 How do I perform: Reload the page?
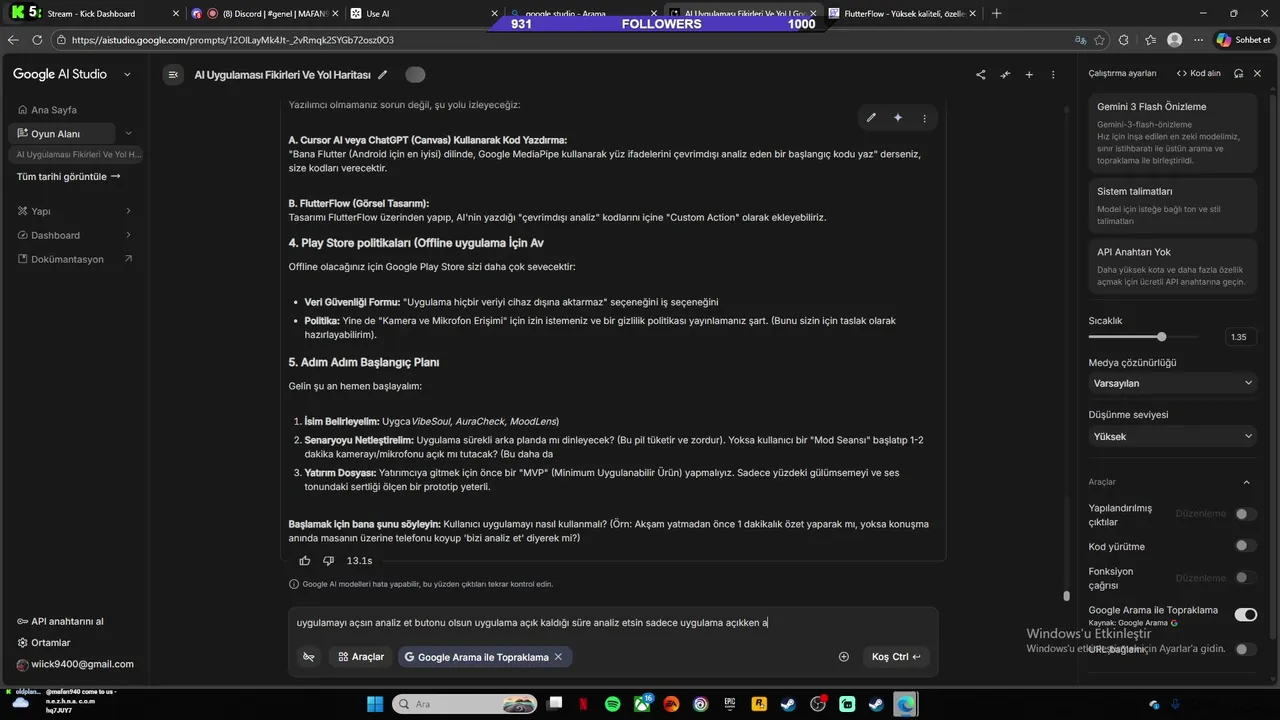click(37, 40)
